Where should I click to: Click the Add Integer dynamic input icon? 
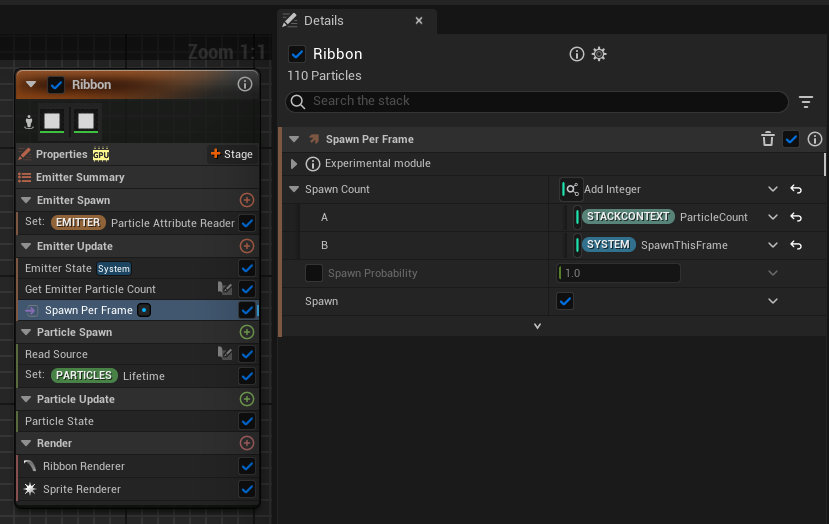572,189
